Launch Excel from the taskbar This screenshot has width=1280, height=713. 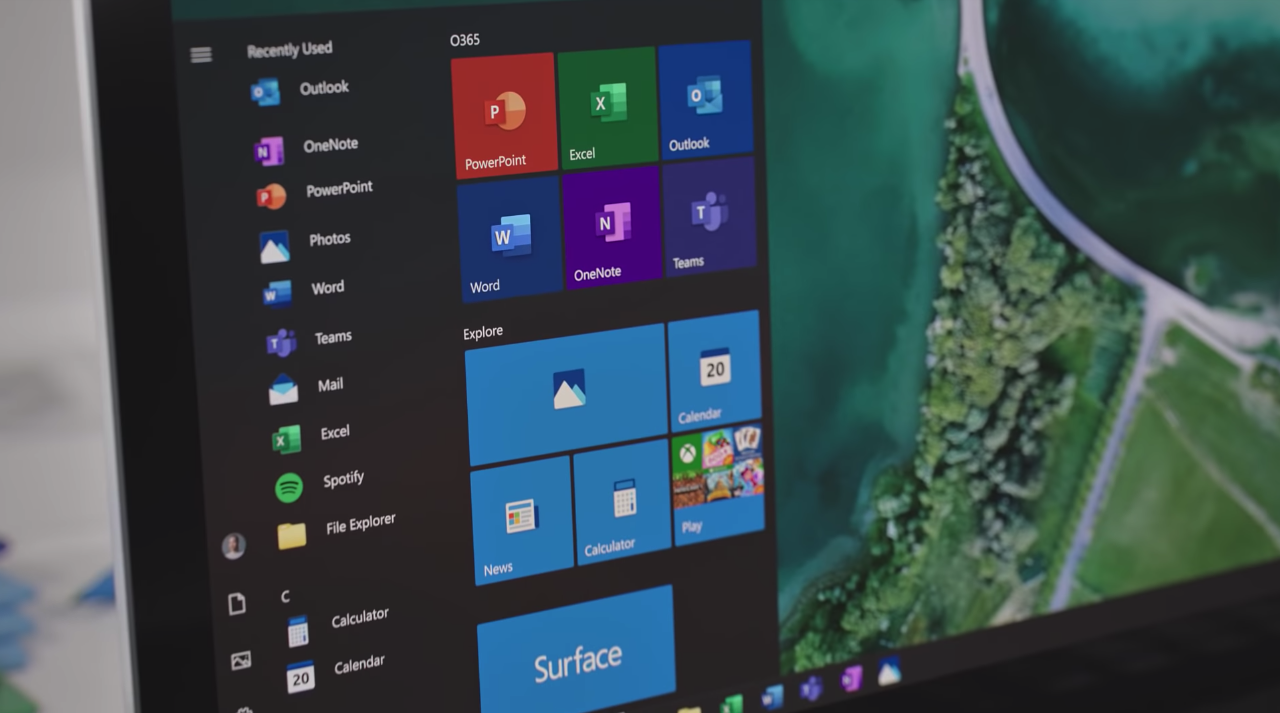pos(730,701)
